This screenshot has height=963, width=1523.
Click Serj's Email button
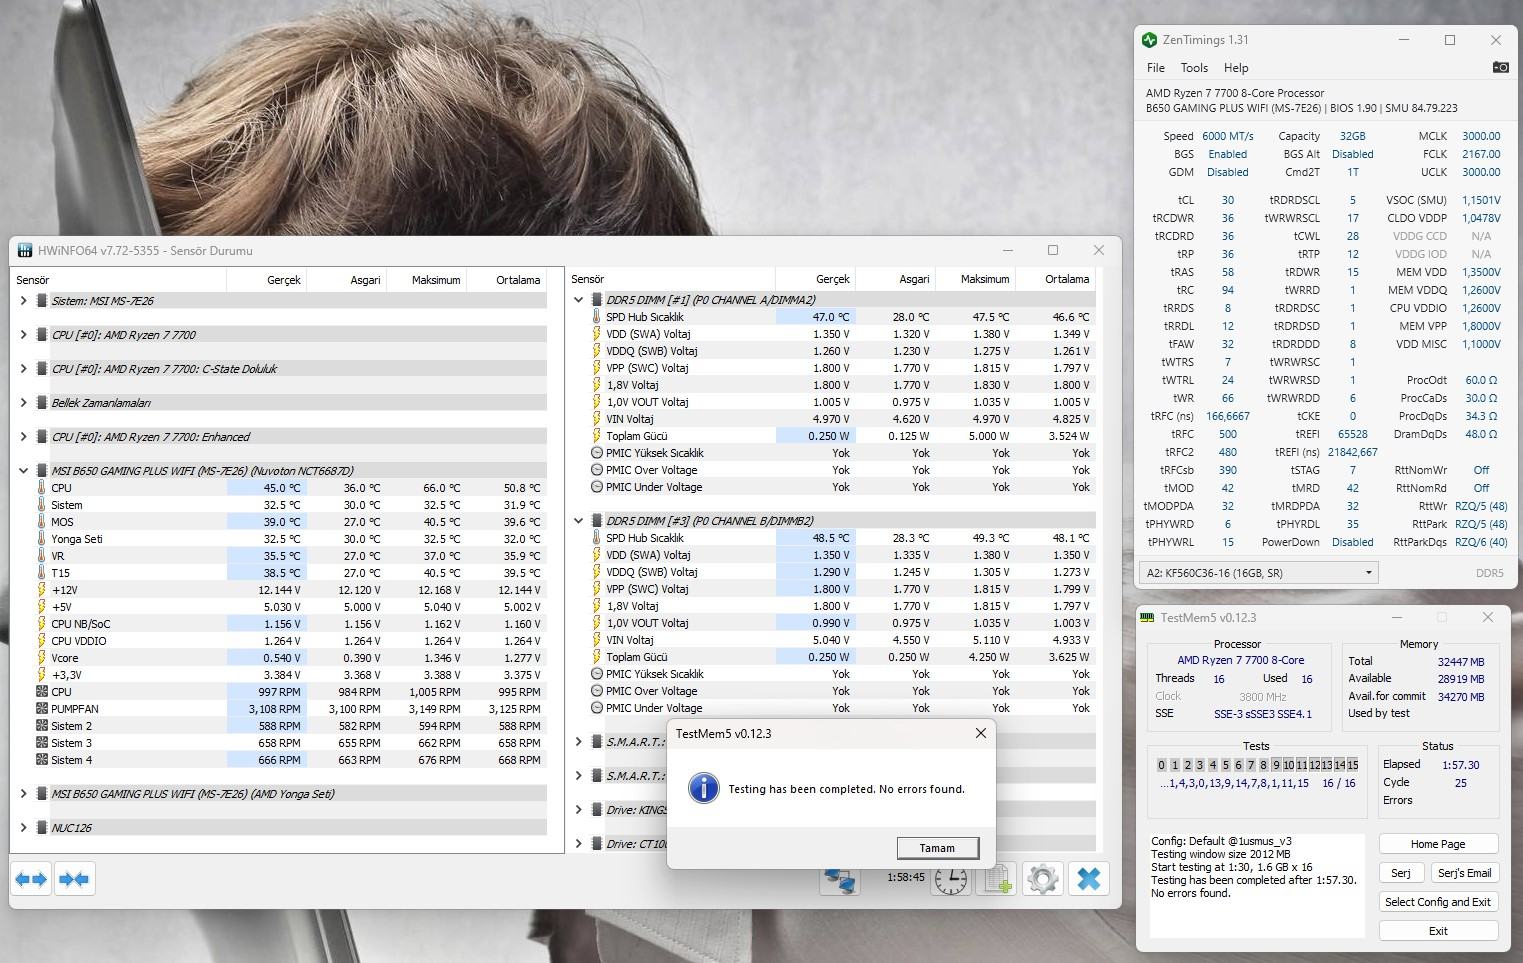[1465, 873]
